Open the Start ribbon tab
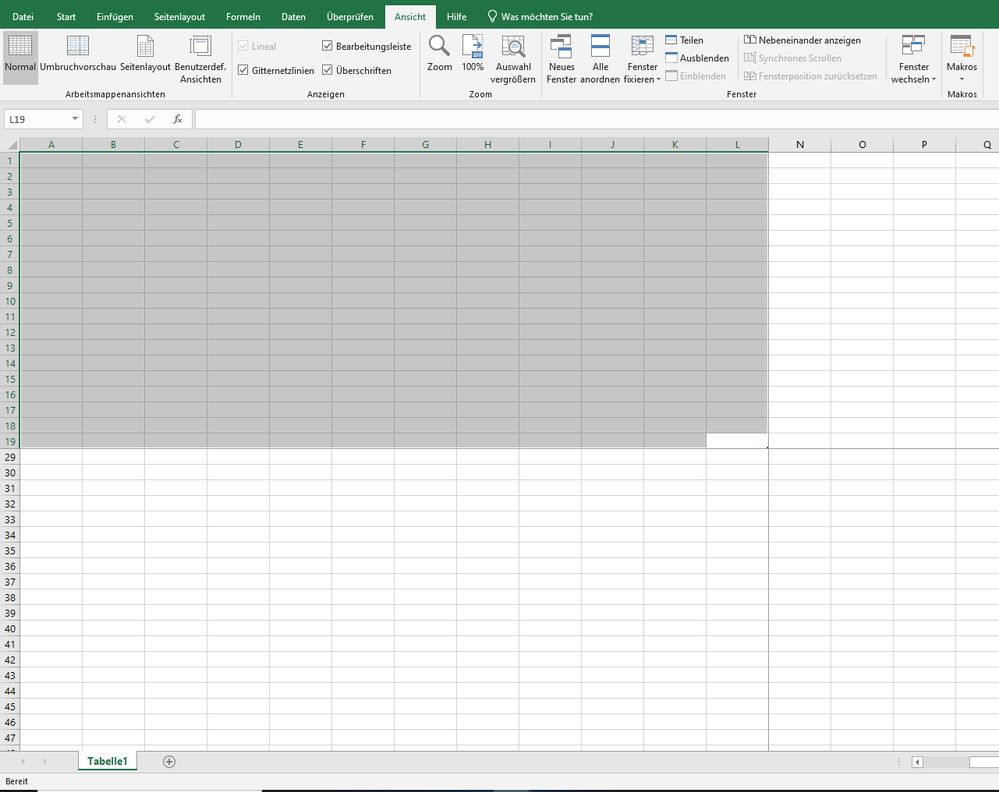Image resolution: width=999 pixels, height=792 pixels. pos(66,17)
